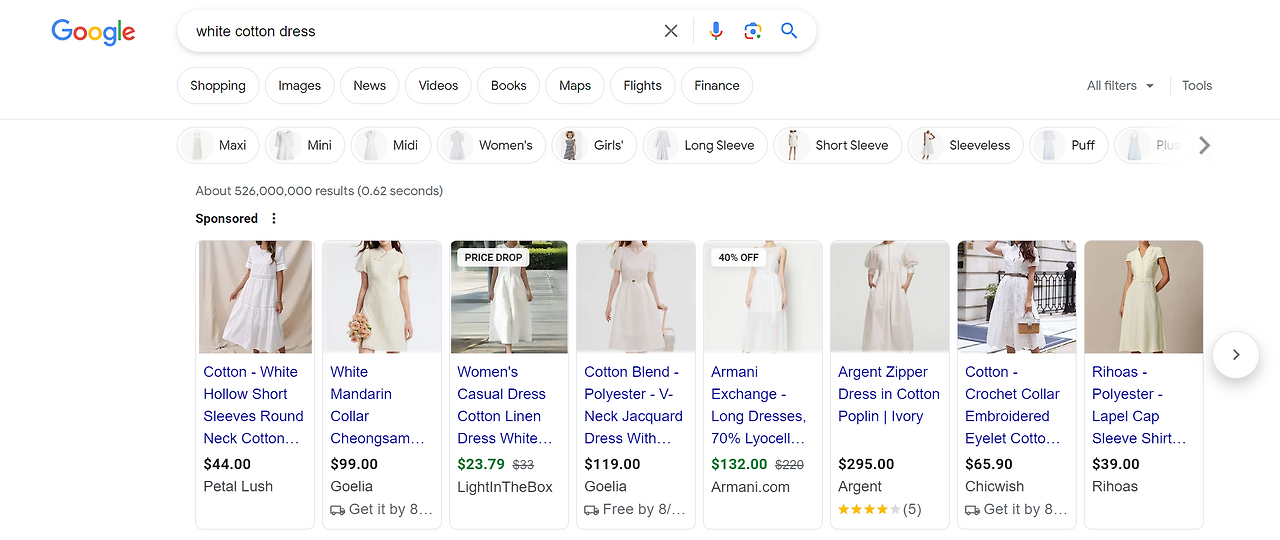Click the Petal Lush white dress photo
Screen dimensions: 1280x540
(255, 297)
